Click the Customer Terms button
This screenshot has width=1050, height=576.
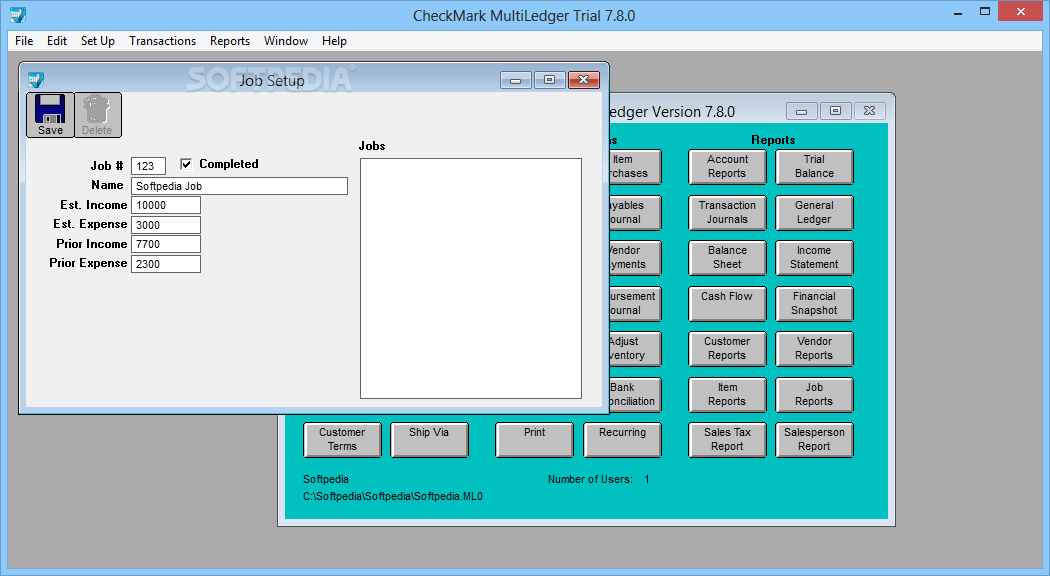click(342, 439)
